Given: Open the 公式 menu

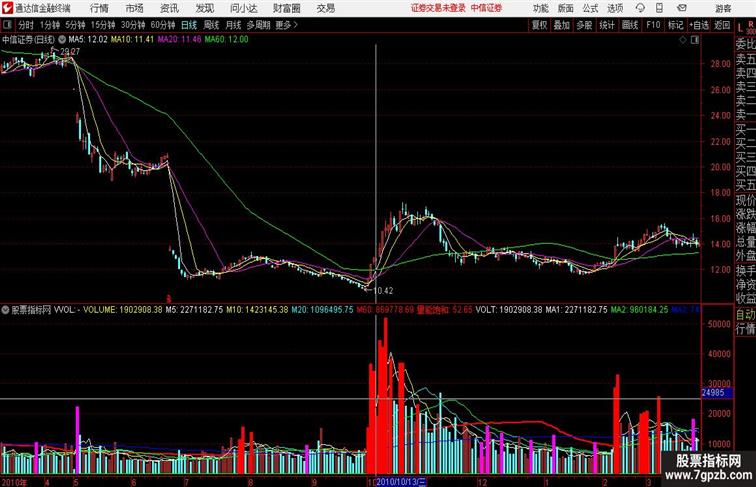Looking at the screenshot, I should pos(590,8).
